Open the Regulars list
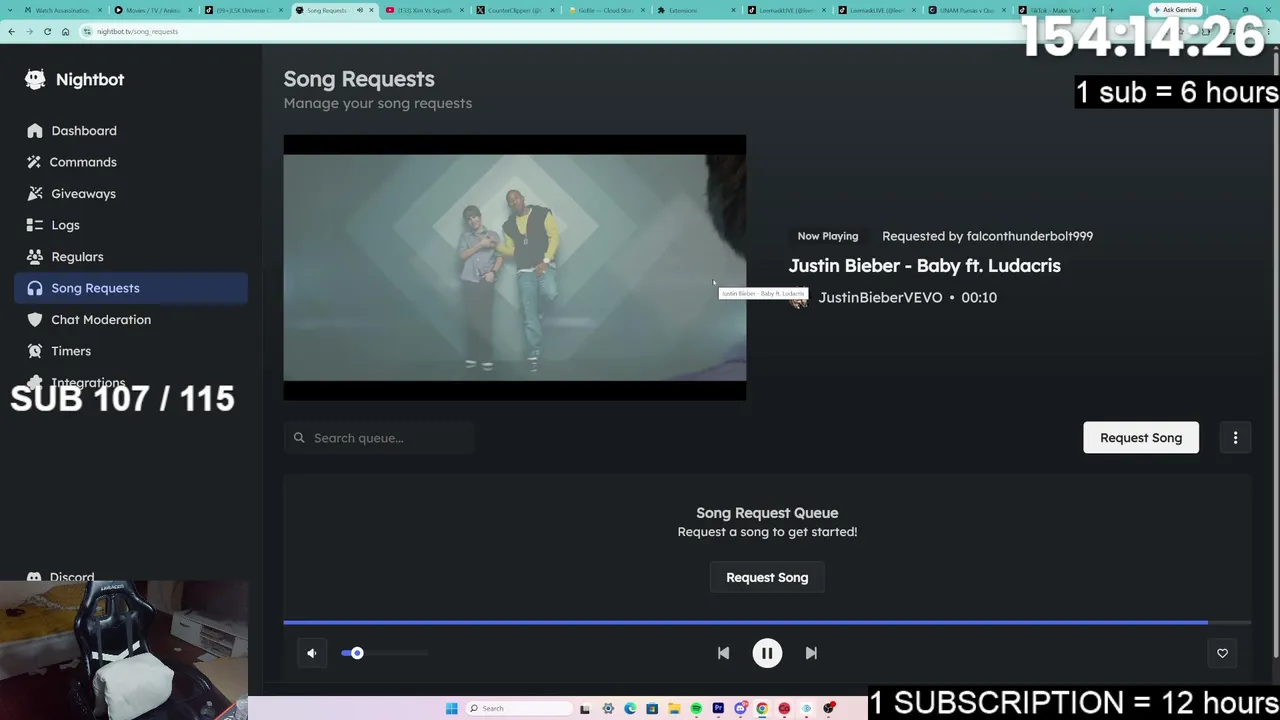 pos(131,257)
